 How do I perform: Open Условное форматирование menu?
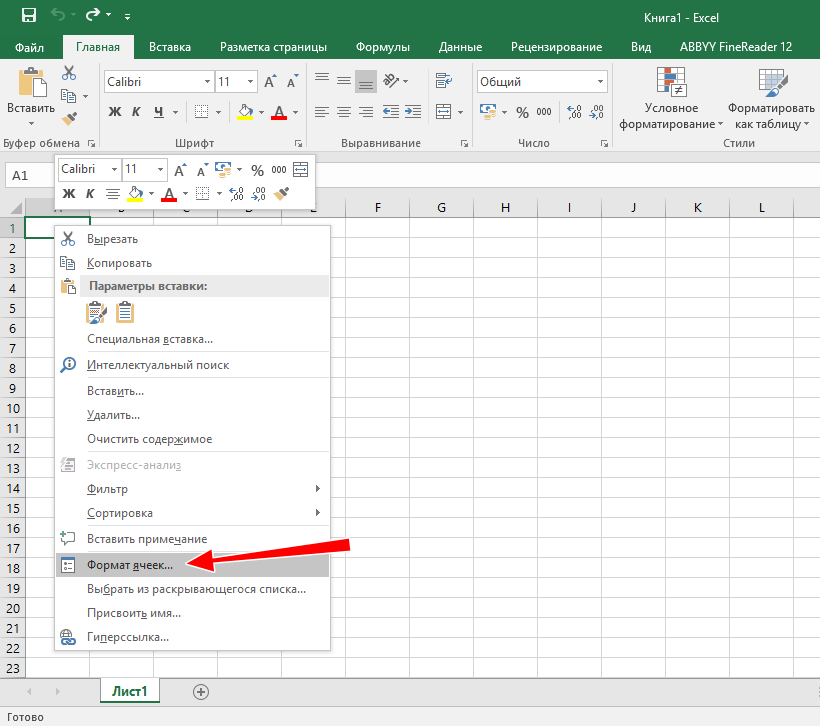click(671, 99)
